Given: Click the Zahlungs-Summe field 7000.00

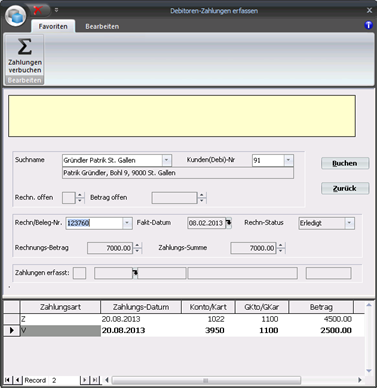Looking at the screenshot, I should click(x=254, y=248).
